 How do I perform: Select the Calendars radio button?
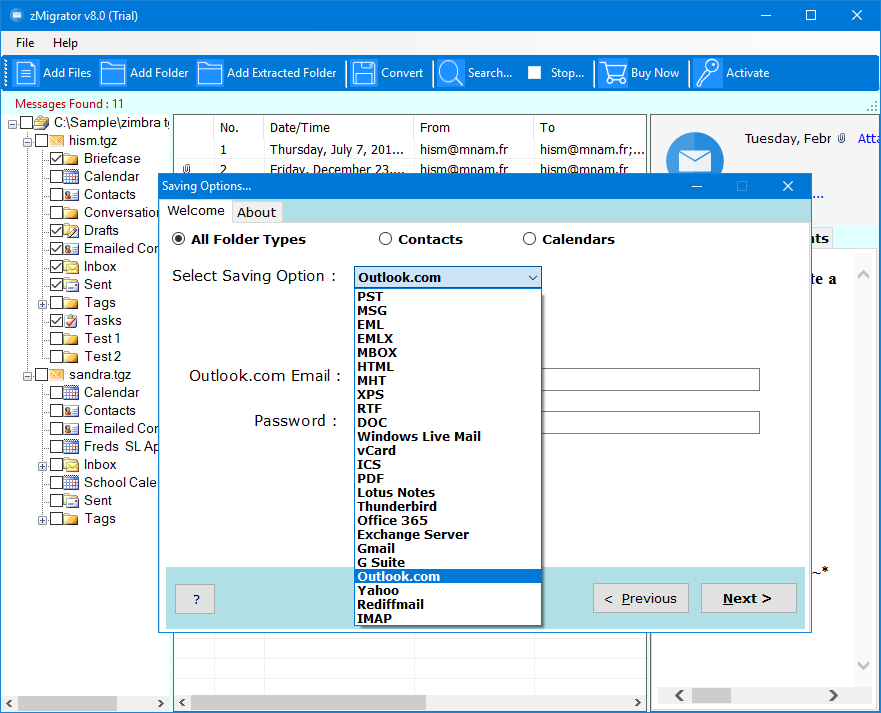click(x=529, y=239)
